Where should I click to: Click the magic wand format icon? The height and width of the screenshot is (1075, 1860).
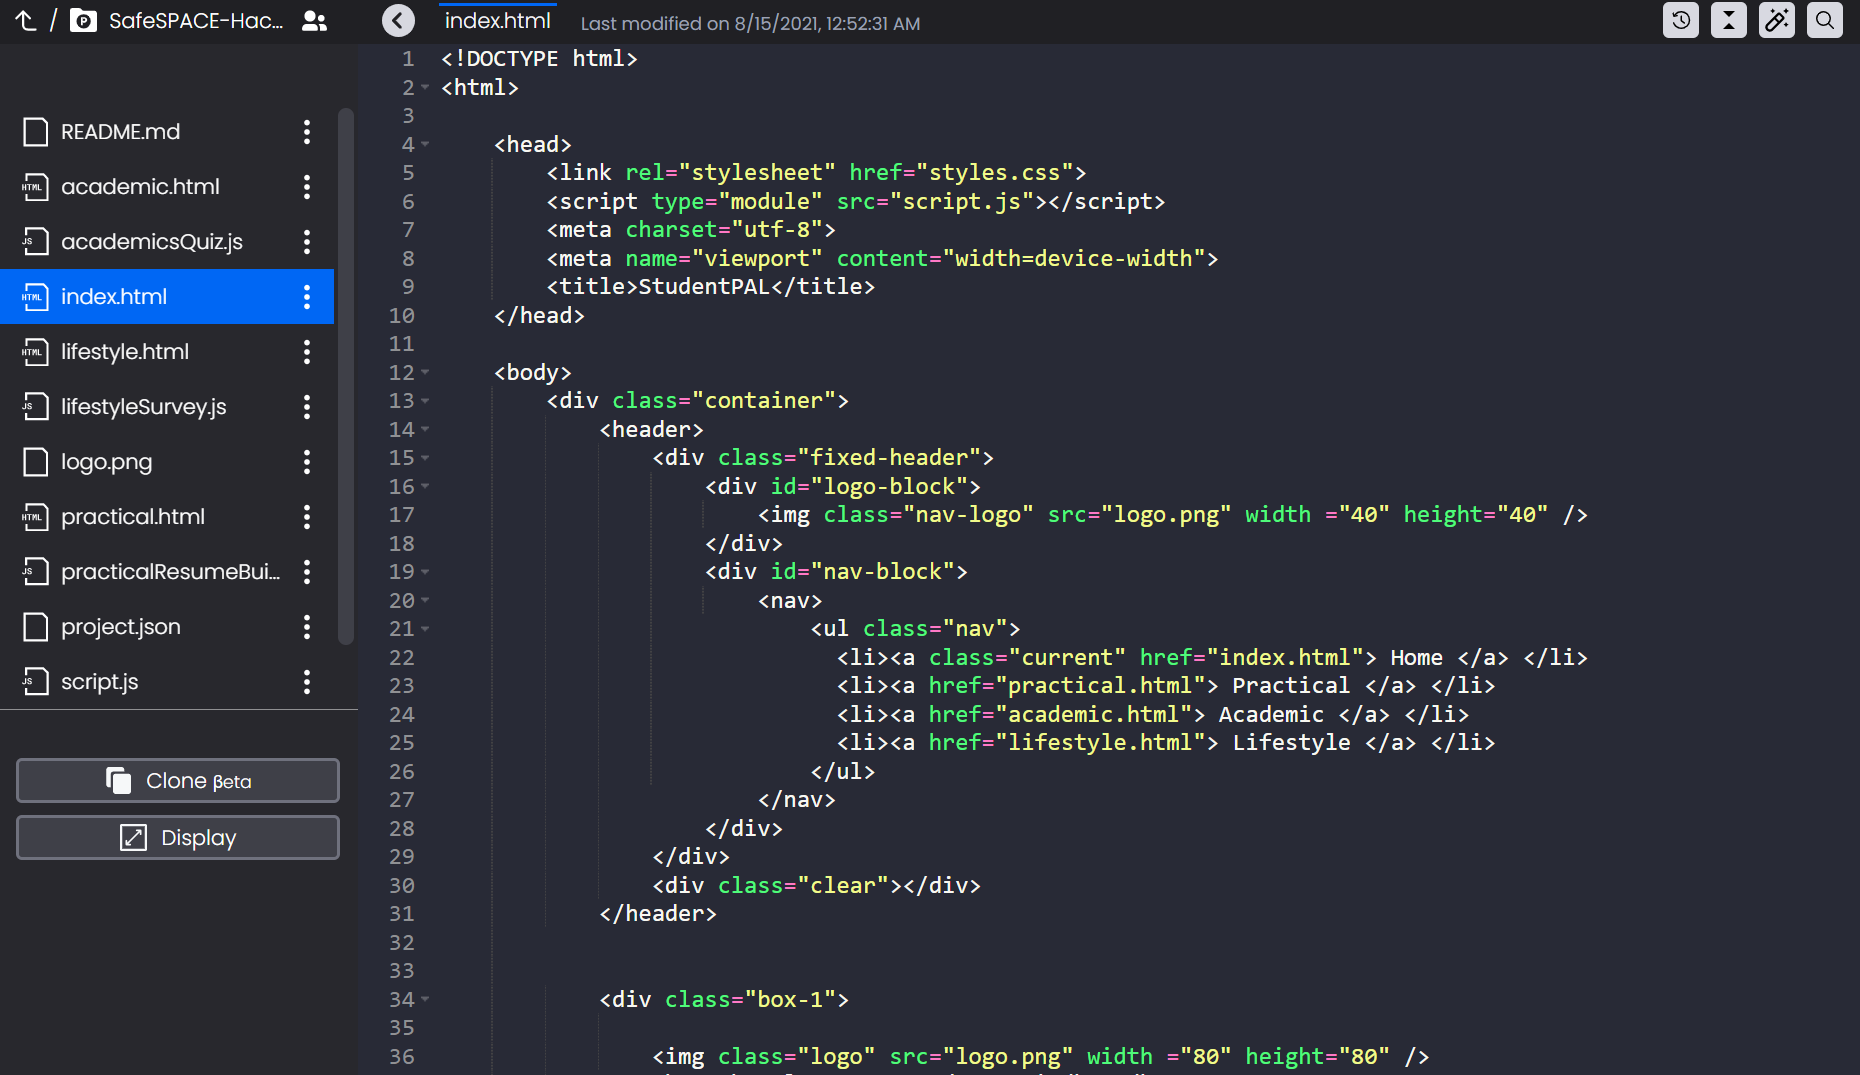[1777, 20]
